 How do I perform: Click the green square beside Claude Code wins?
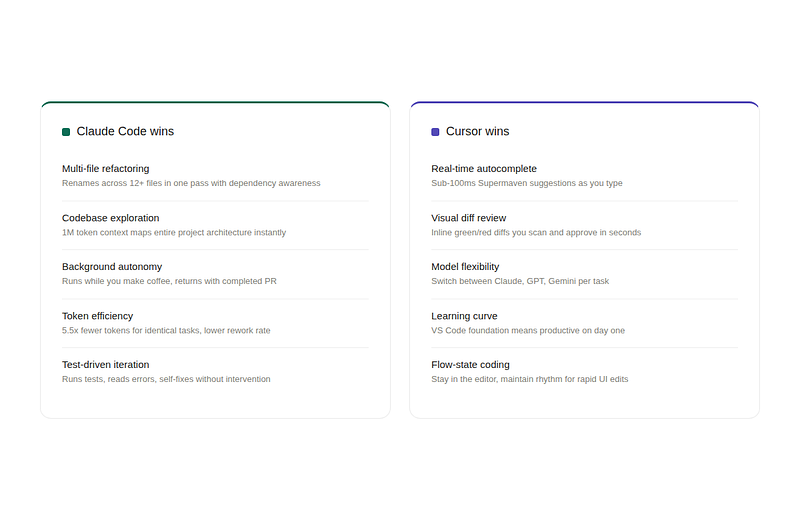(66, 132)
